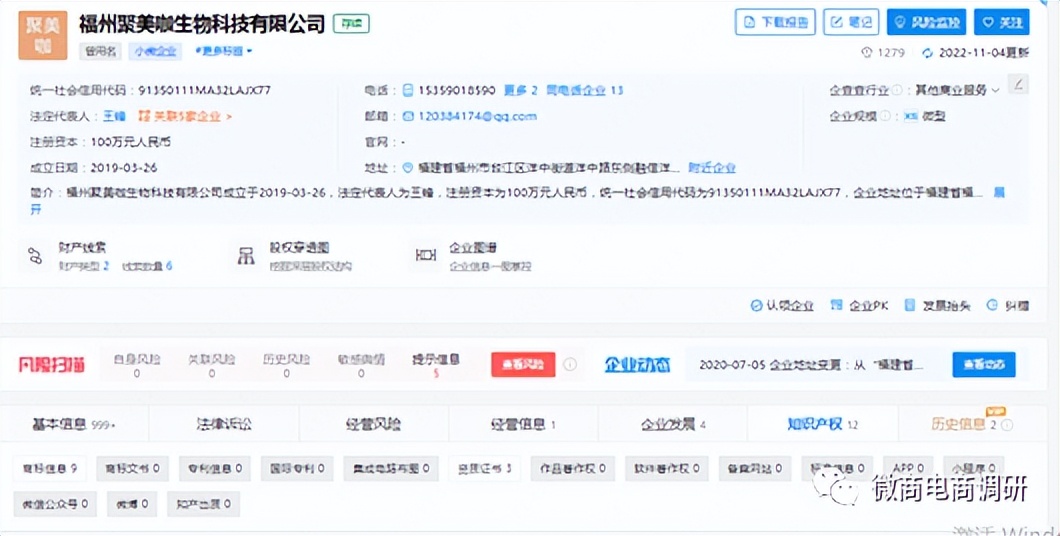Click the view count icon beside 1279
Screen dimensions: 1060x536
point(867,53)
